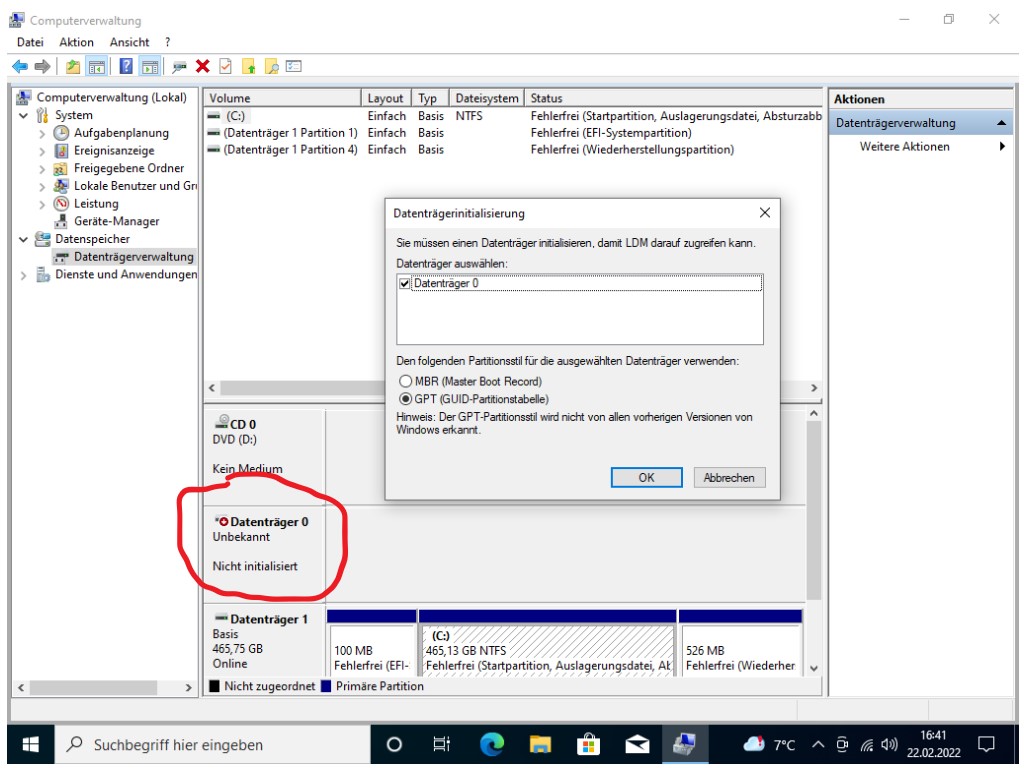The width and height of the screenshot is (1024, 768).
Task: Toggle console tree show/hide toolbar icon
Action: click(x=97, y=66)
